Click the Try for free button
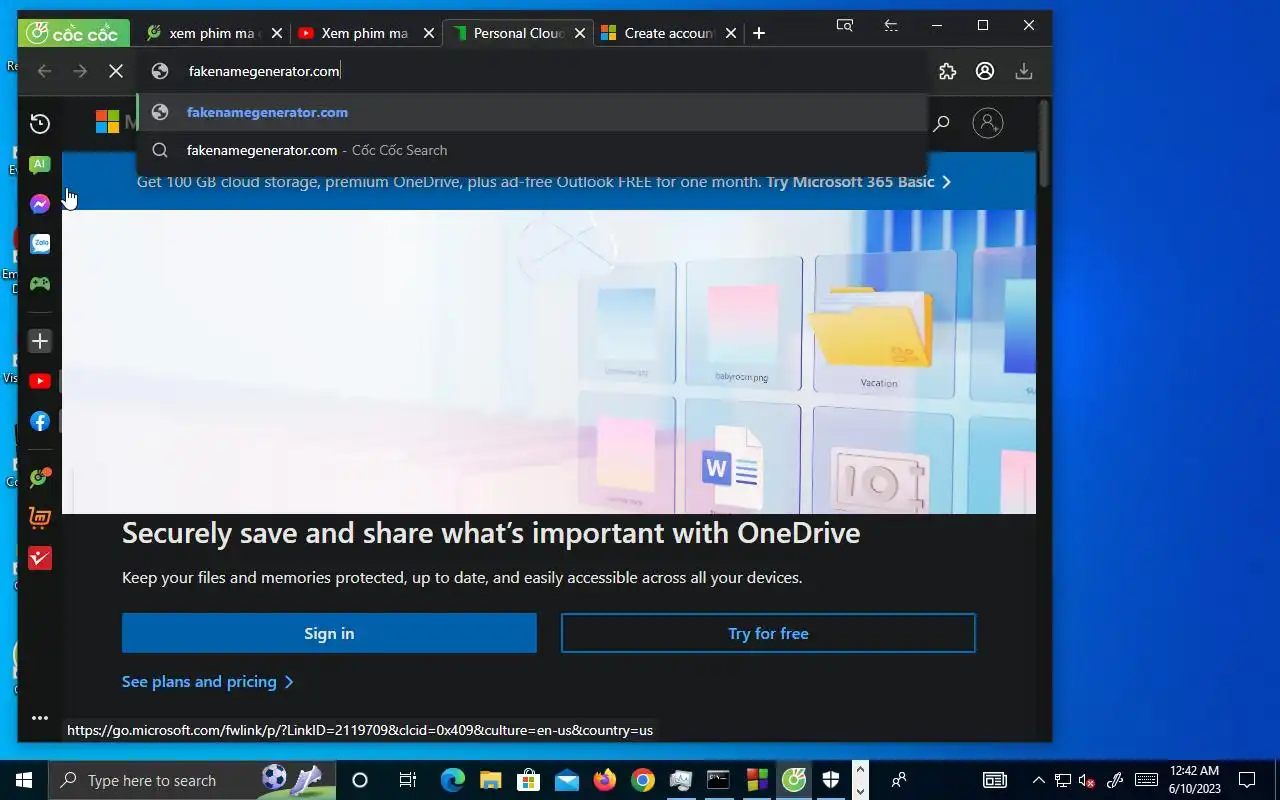 pyautogui.click(x=768, y=633)
